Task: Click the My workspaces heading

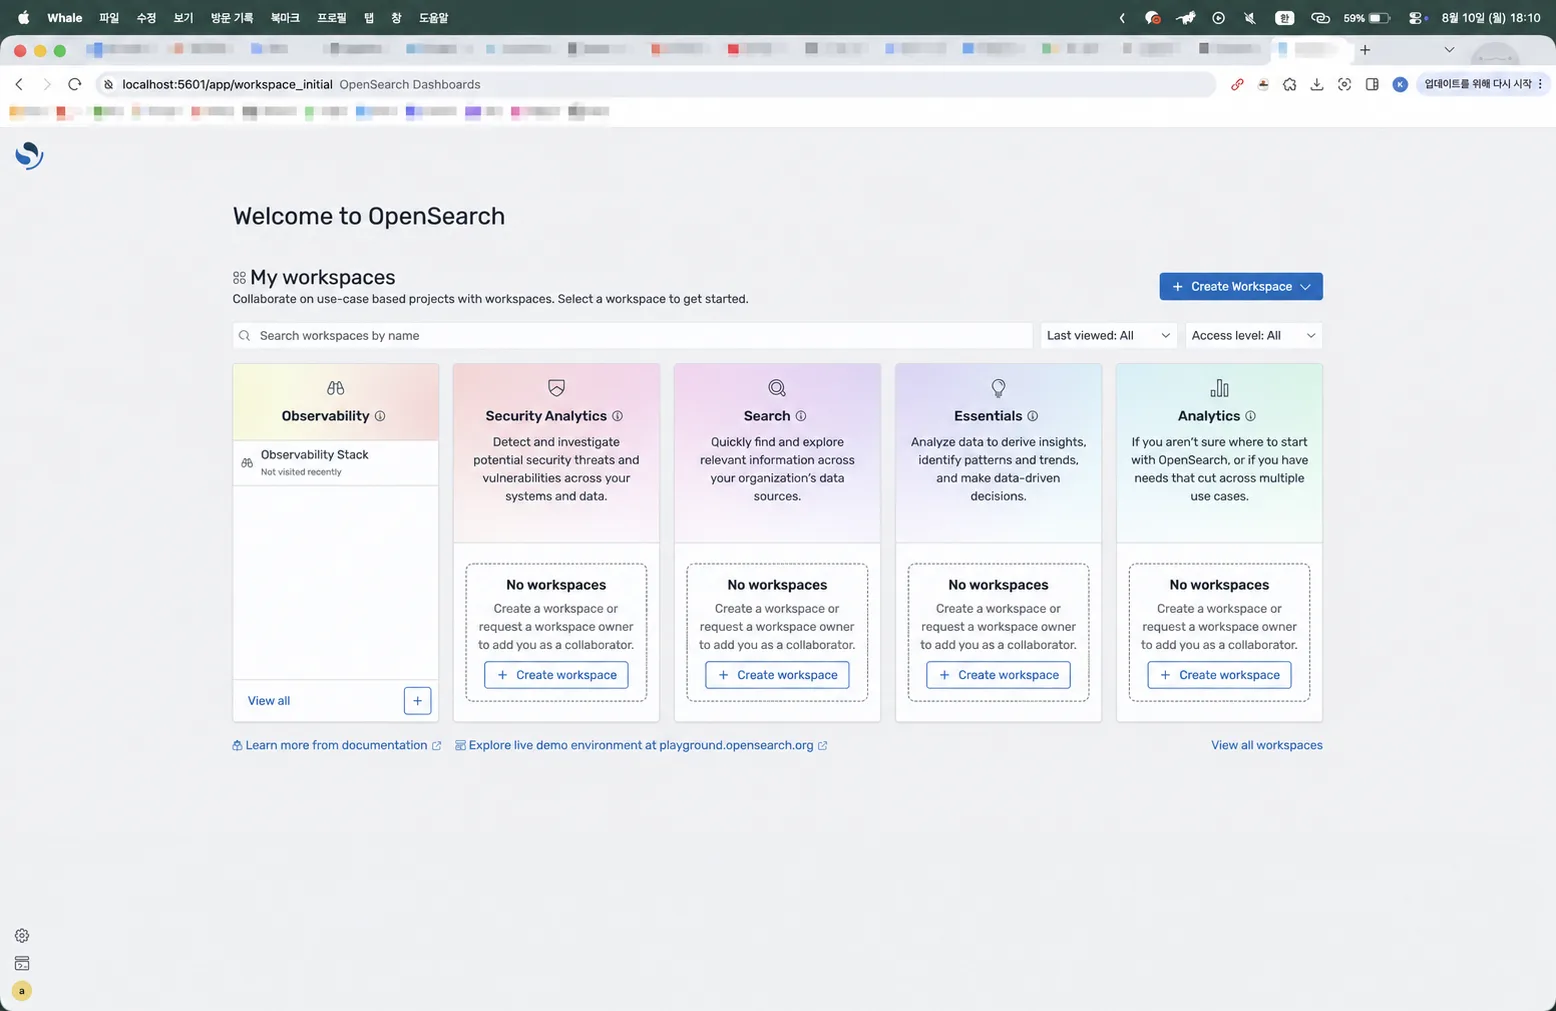Action: tap(323, 277)
